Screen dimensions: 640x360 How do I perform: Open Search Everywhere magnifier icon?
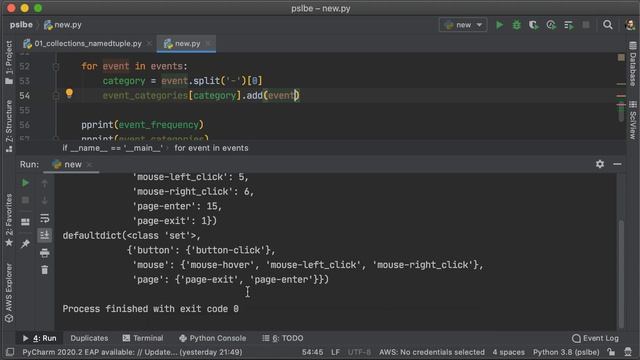608,25
